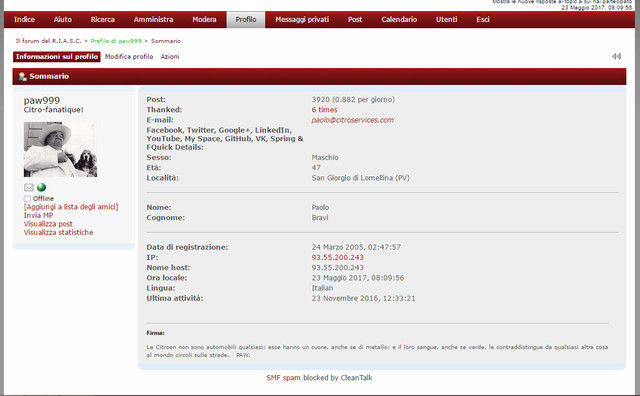Click the Visualizza statistiche link
The image size is (640, 396).
point(58,232)
